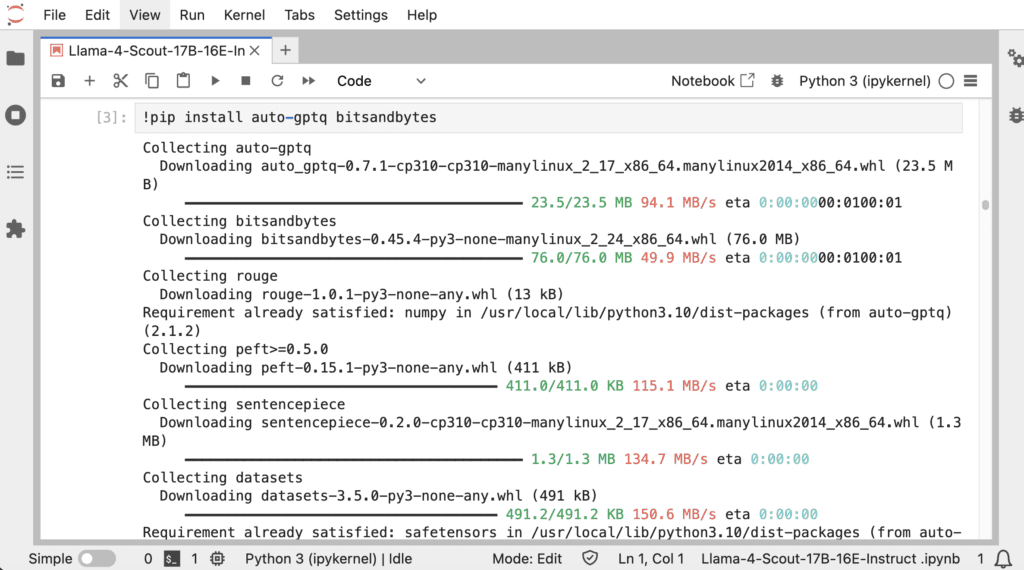Paste cell from clipboard icon

coord(184,80)
